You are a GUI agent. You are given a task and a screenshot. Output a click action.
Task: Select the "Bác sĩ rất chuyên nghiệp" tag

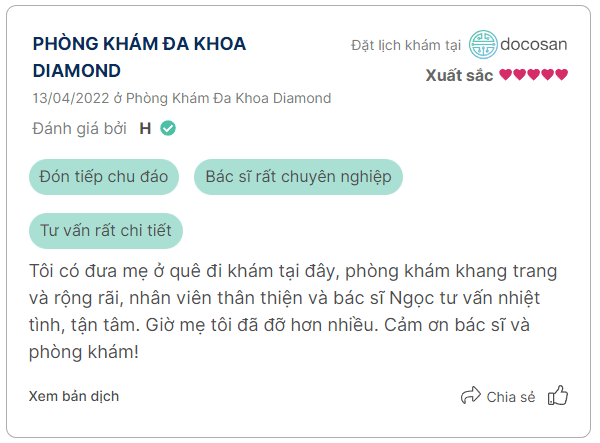coord(298,177)
